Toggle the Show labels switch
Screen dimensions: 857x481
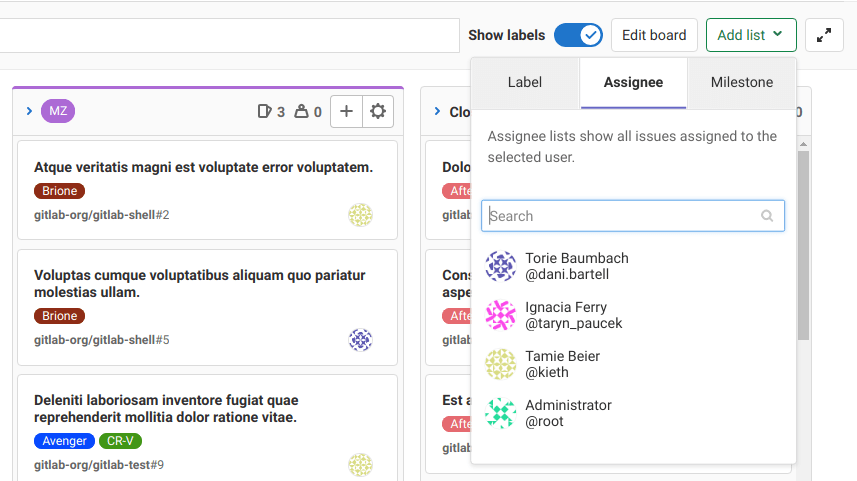pyautogui.click(x=578, y=35)
